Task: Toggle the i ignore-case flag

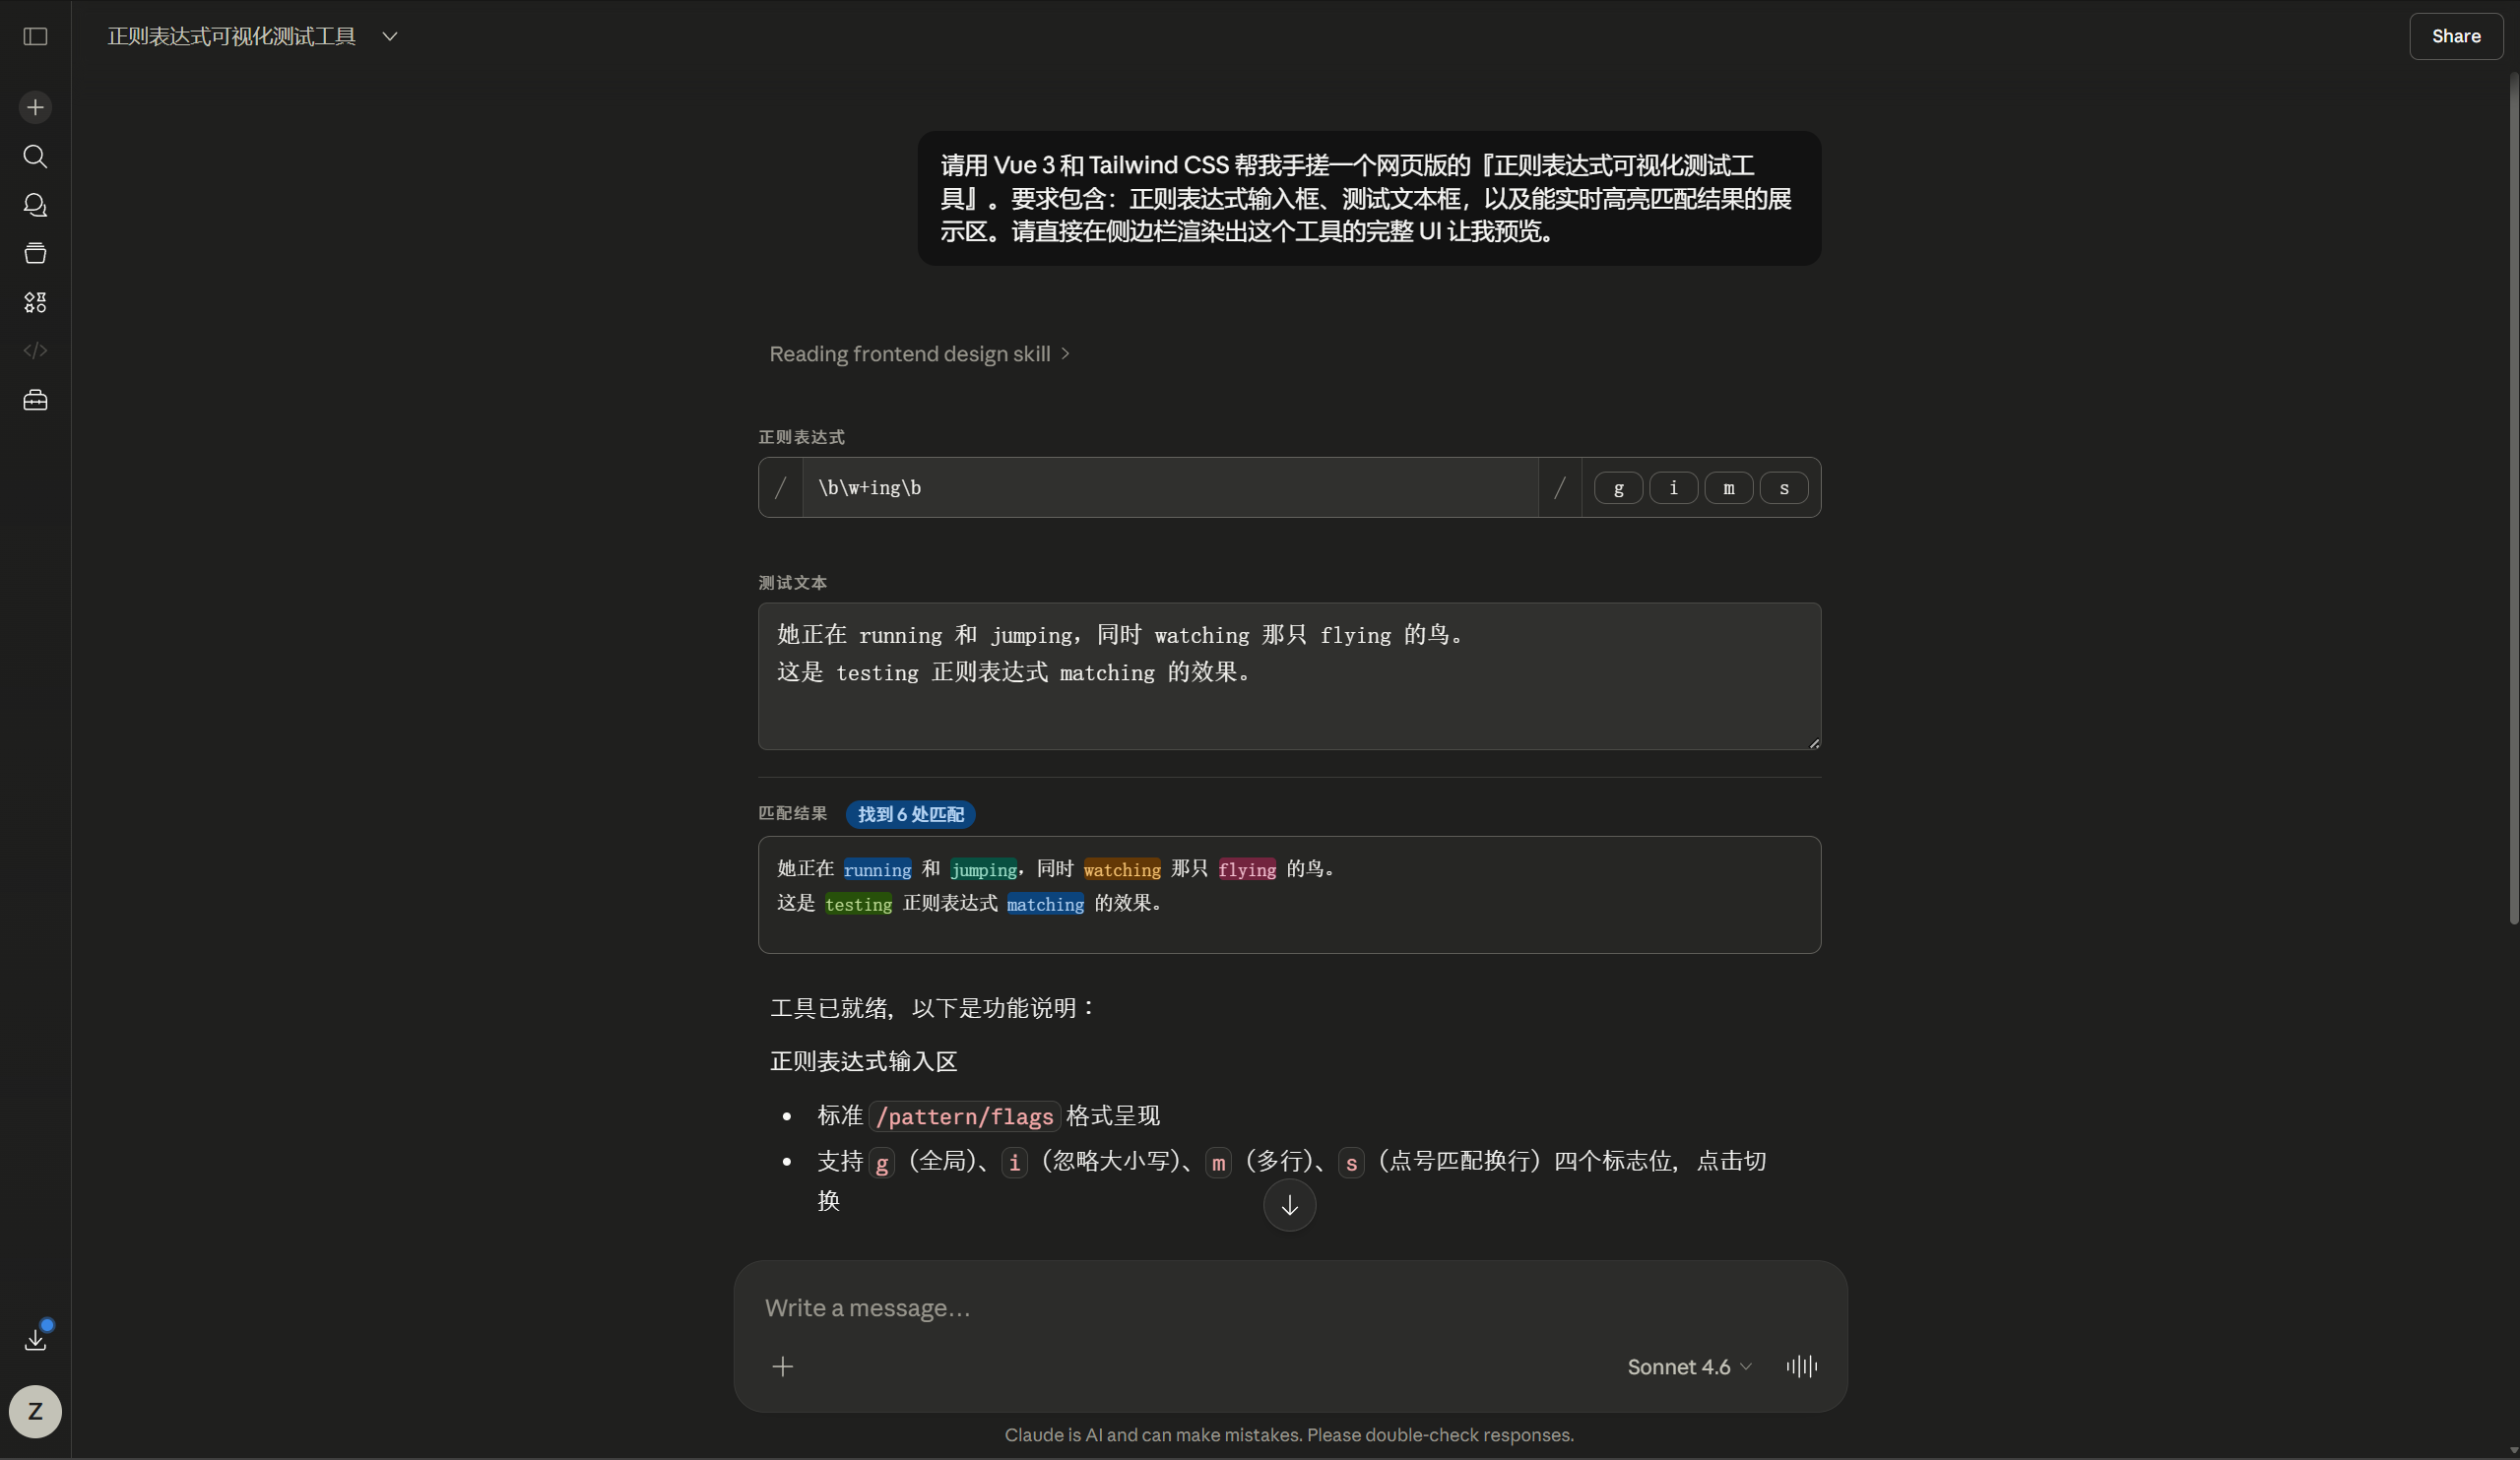Action: point(1673,488)
